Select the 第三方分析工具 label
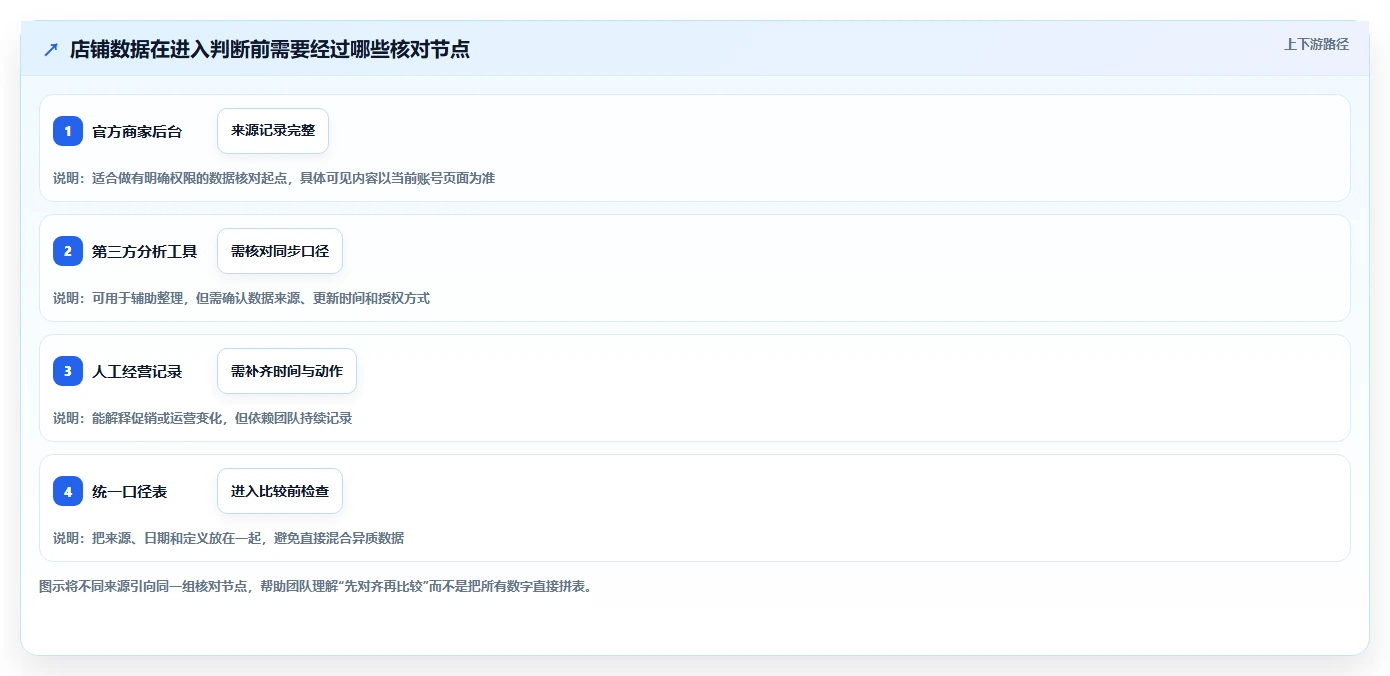This screenshot has height=676, width=1390. click(x=144, y=252)
